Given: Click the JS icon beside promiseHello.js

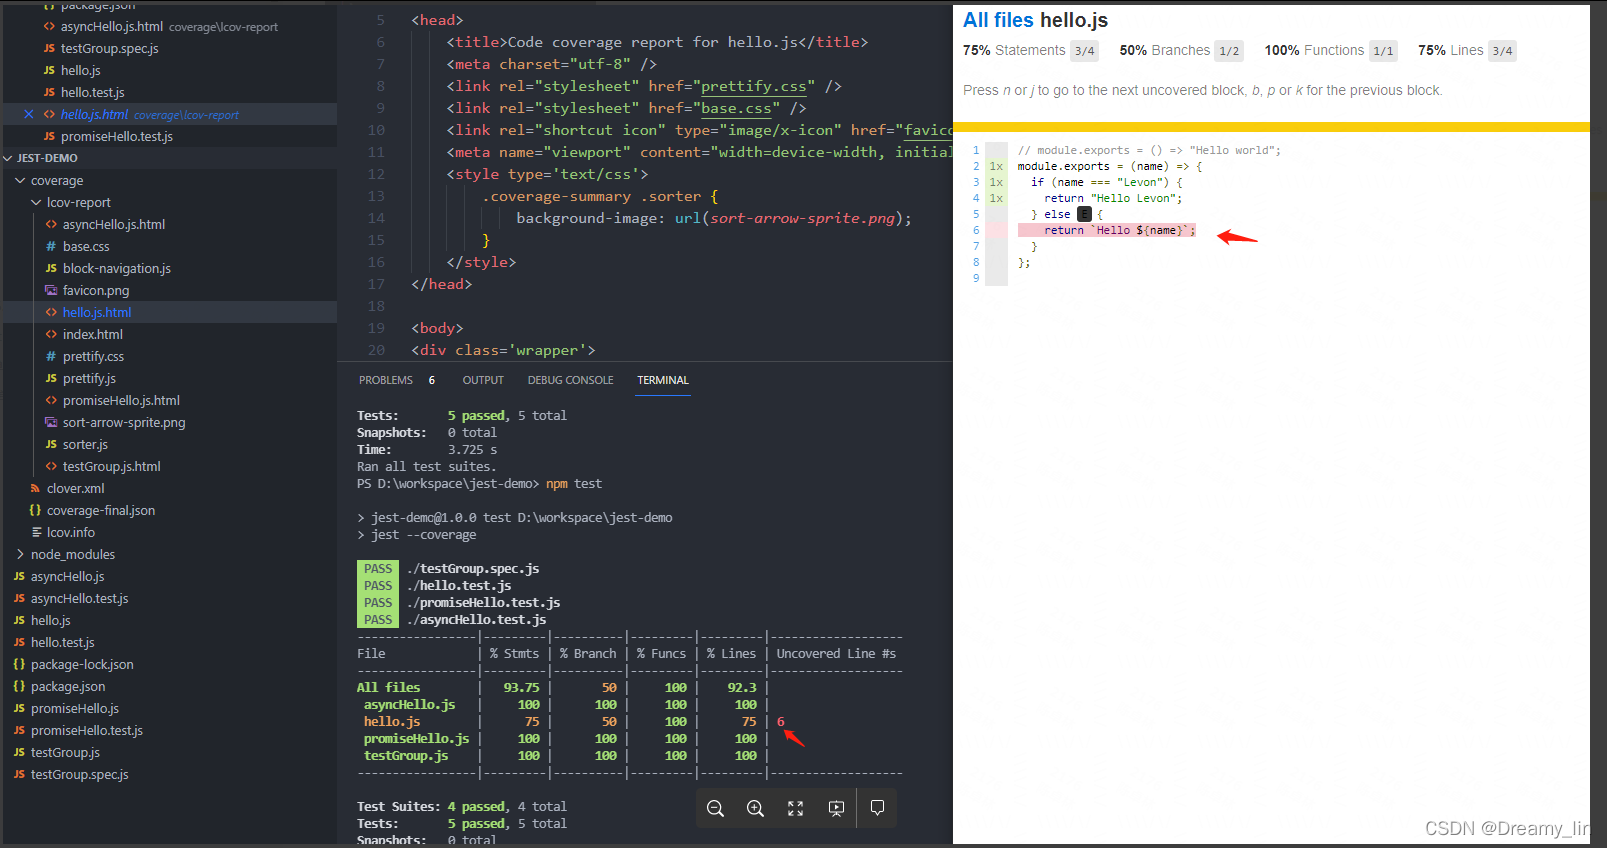Looking at the screenshot, I should (19, 708).
